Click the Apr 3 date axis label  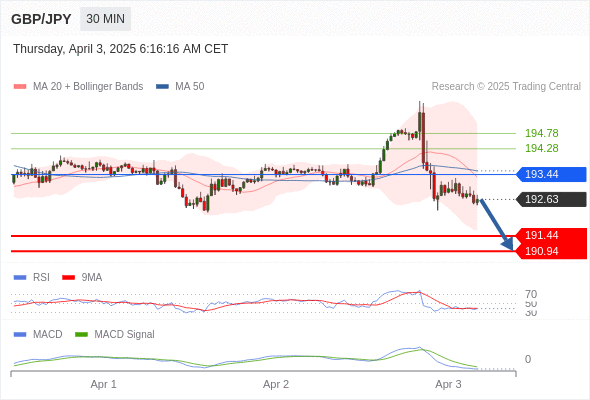point(448,385)
